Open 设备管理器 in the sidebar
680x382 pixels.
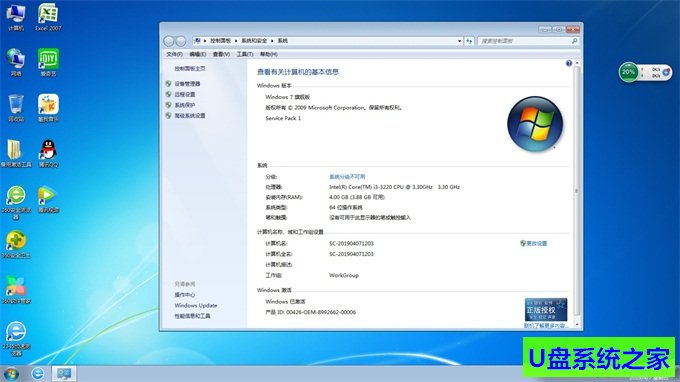(187, 84)
